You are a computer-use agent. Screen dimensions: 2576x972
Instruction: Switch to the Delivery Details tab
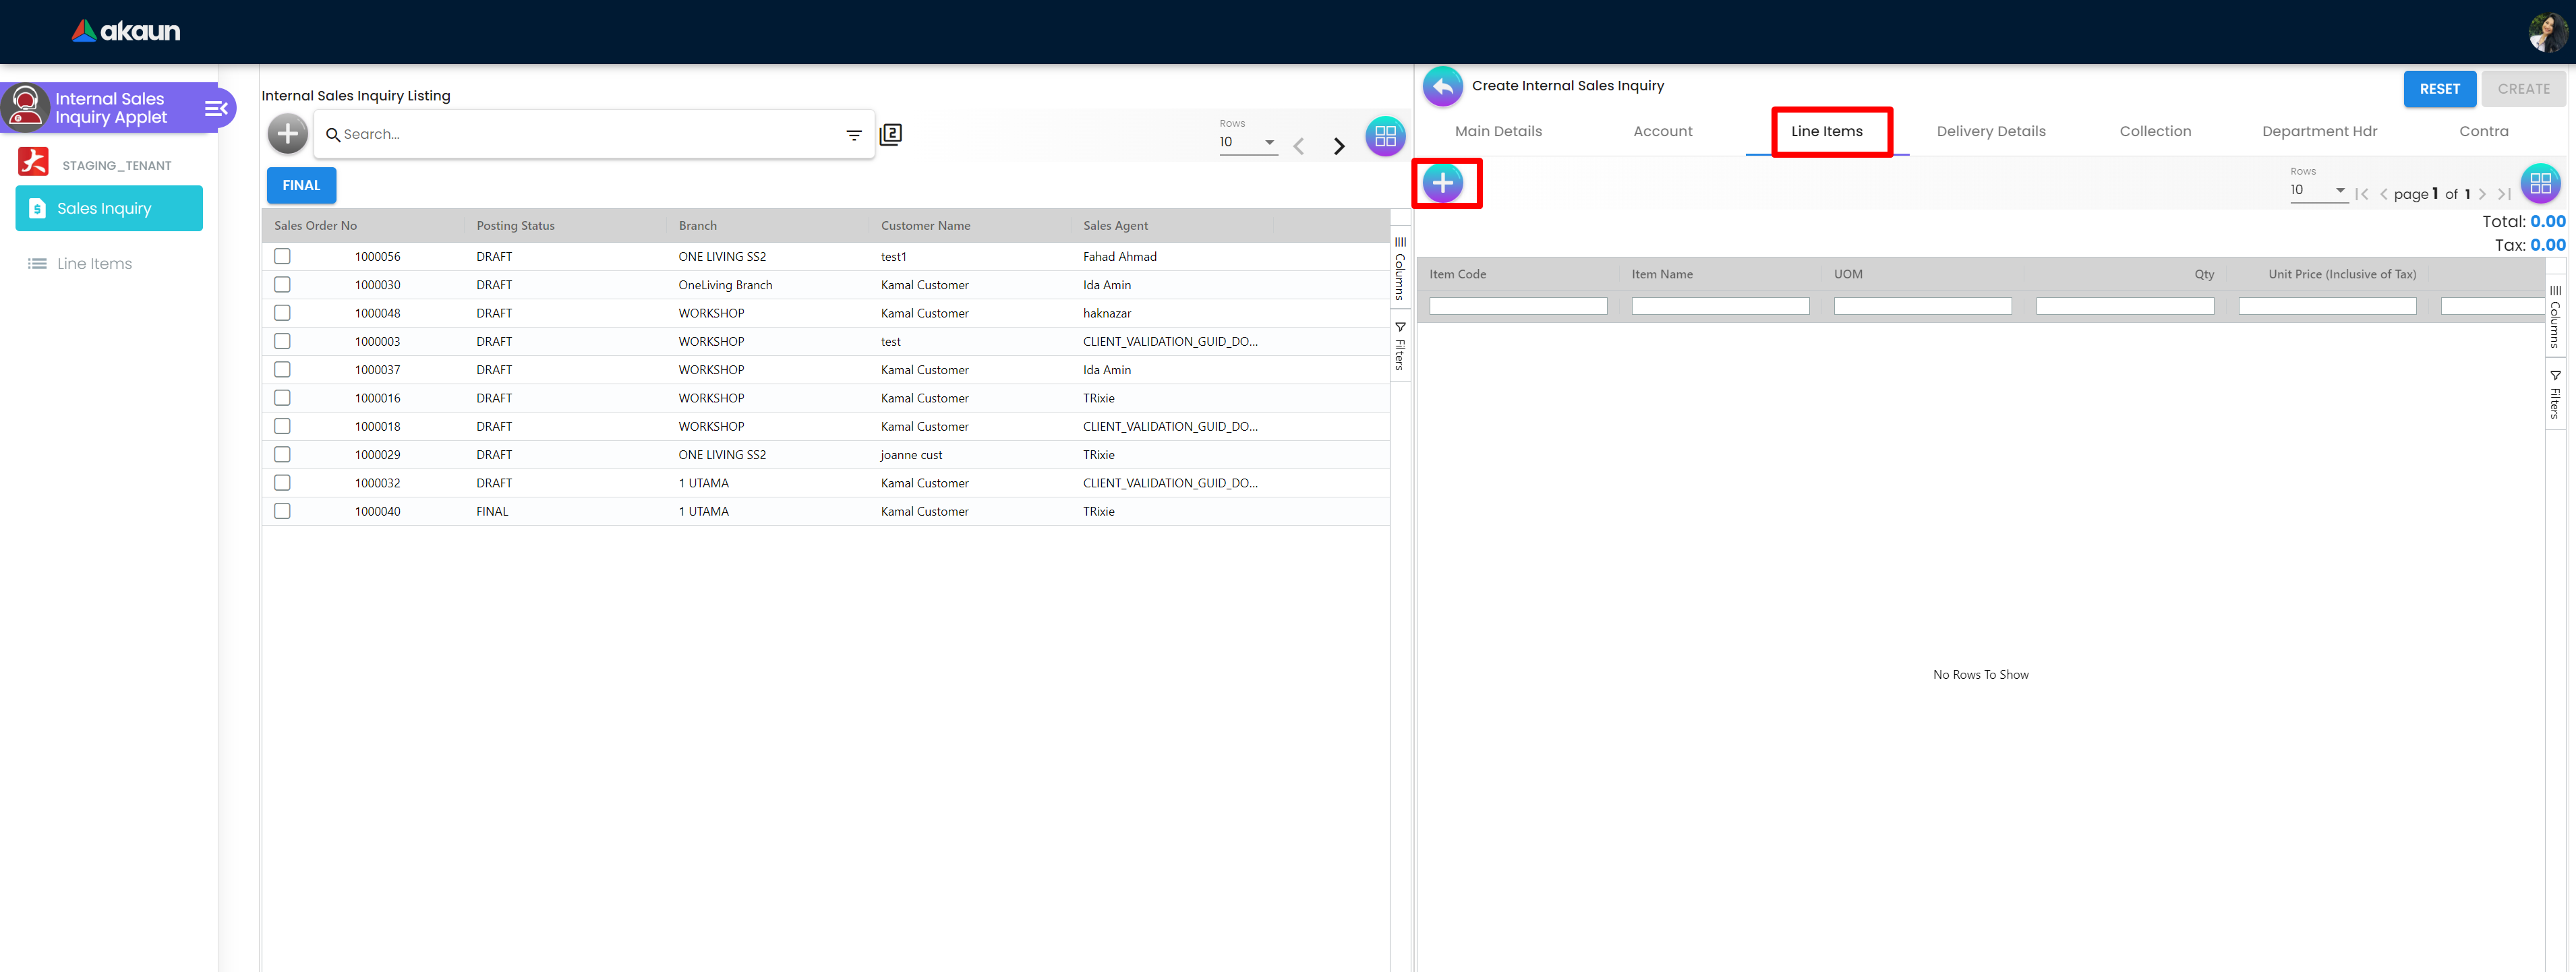1990,131
